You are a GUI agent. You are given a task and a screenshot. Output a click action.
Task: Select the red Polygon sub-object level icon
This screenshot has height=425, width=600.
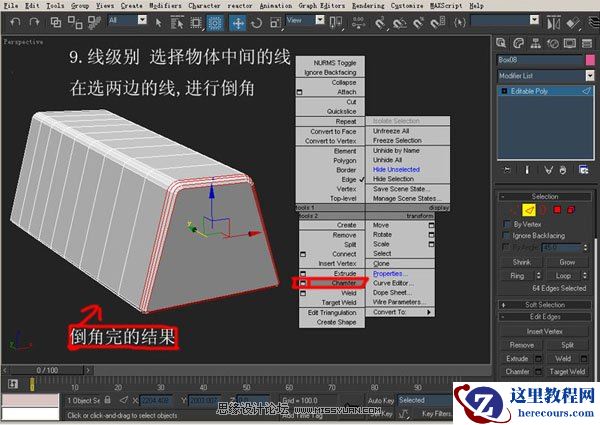point(557,210)
